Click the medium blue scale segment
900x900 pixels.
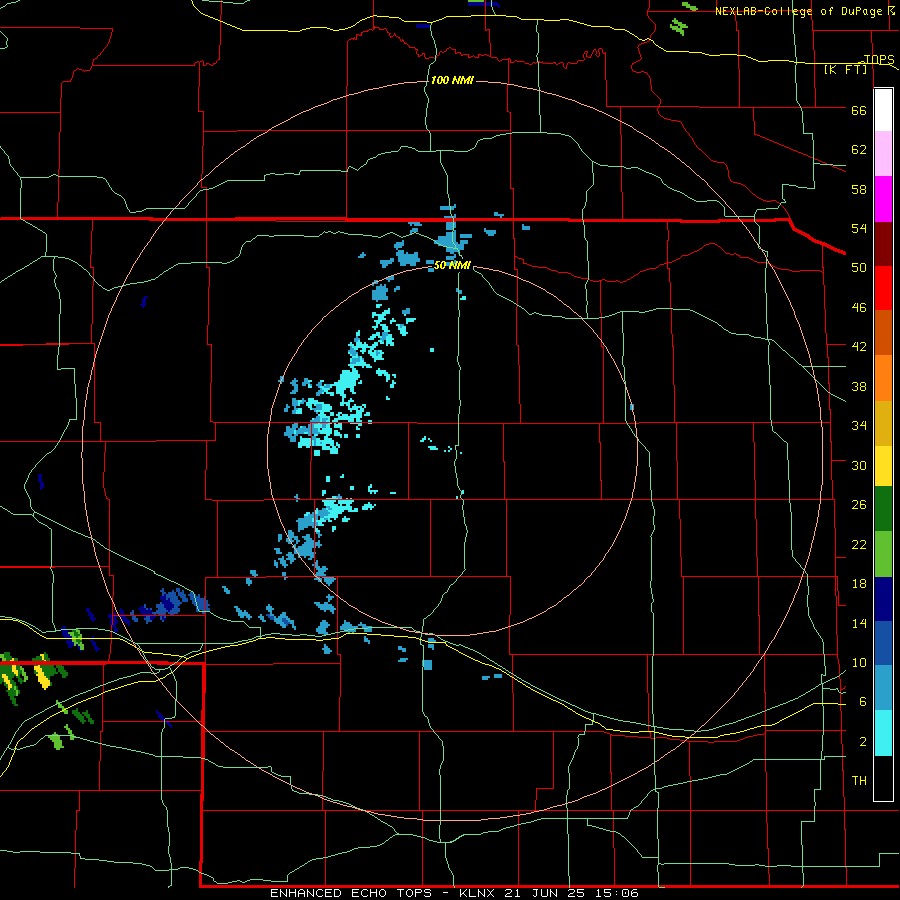point(883,643)
